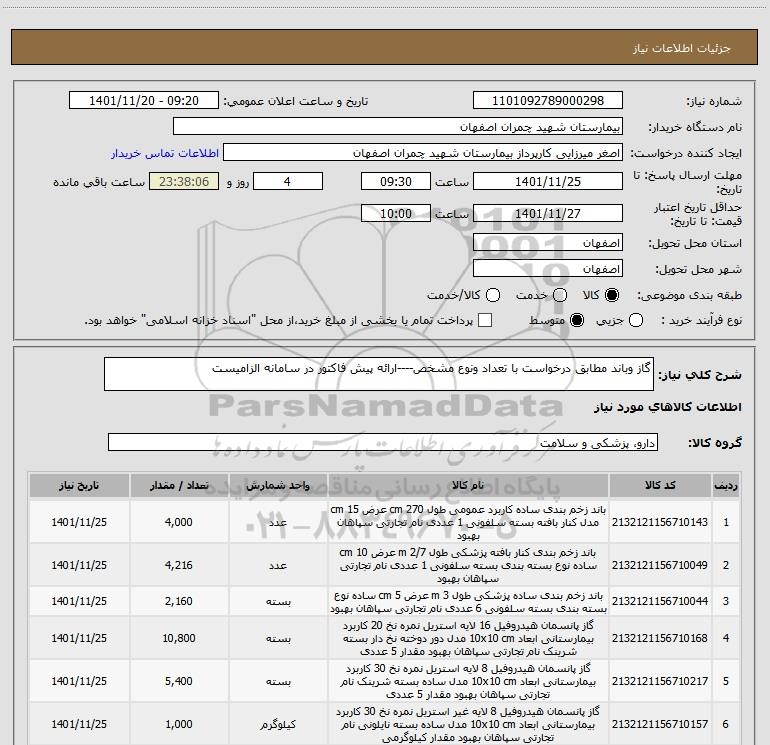770x745 pixels.
Task: Click row 4 product name گاز پانسمان 16 لایه
Action: 468,638
